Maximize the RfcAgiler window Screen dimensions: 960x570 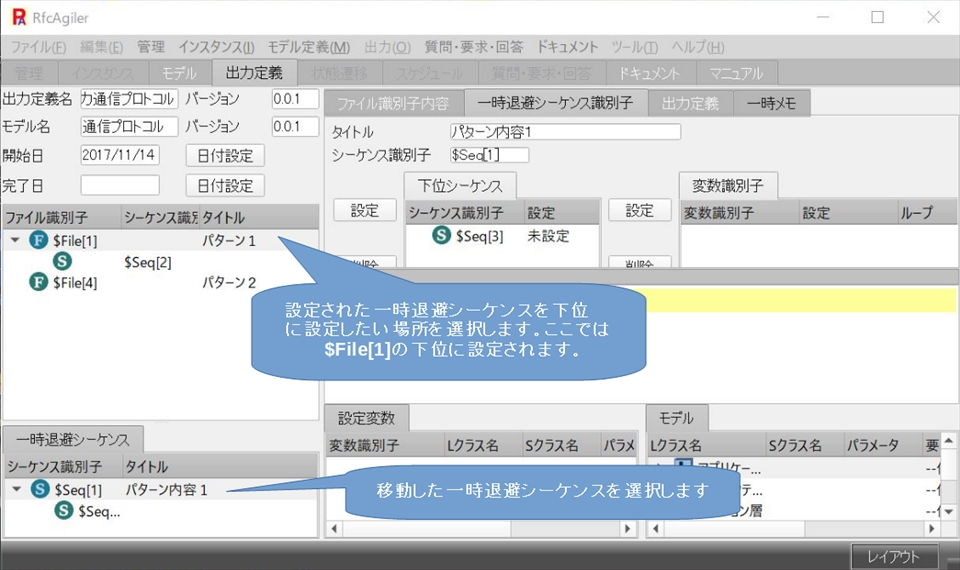click(877, 17)
